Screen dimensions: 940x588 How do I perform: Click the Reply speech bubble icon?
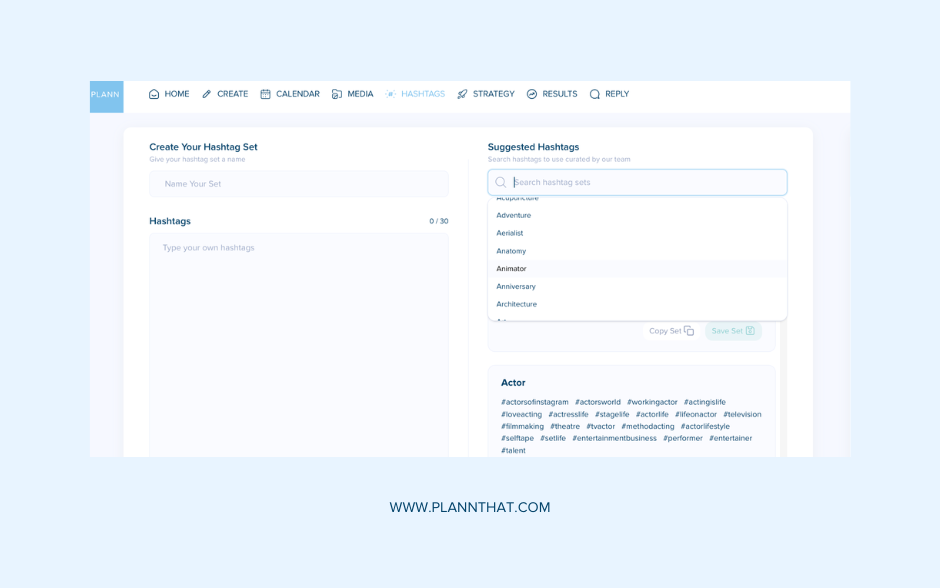(595, 94)
